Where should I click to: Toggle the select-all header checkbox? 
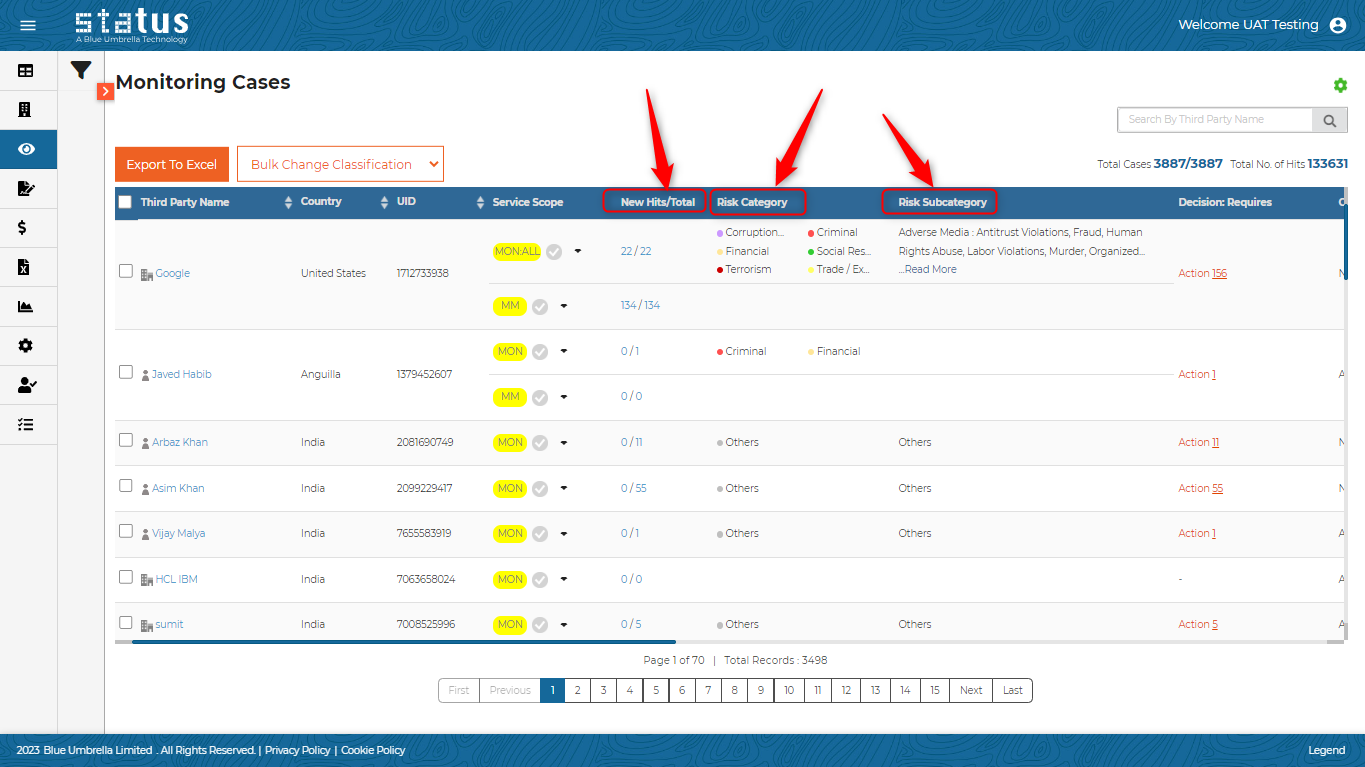pos(125,202)
